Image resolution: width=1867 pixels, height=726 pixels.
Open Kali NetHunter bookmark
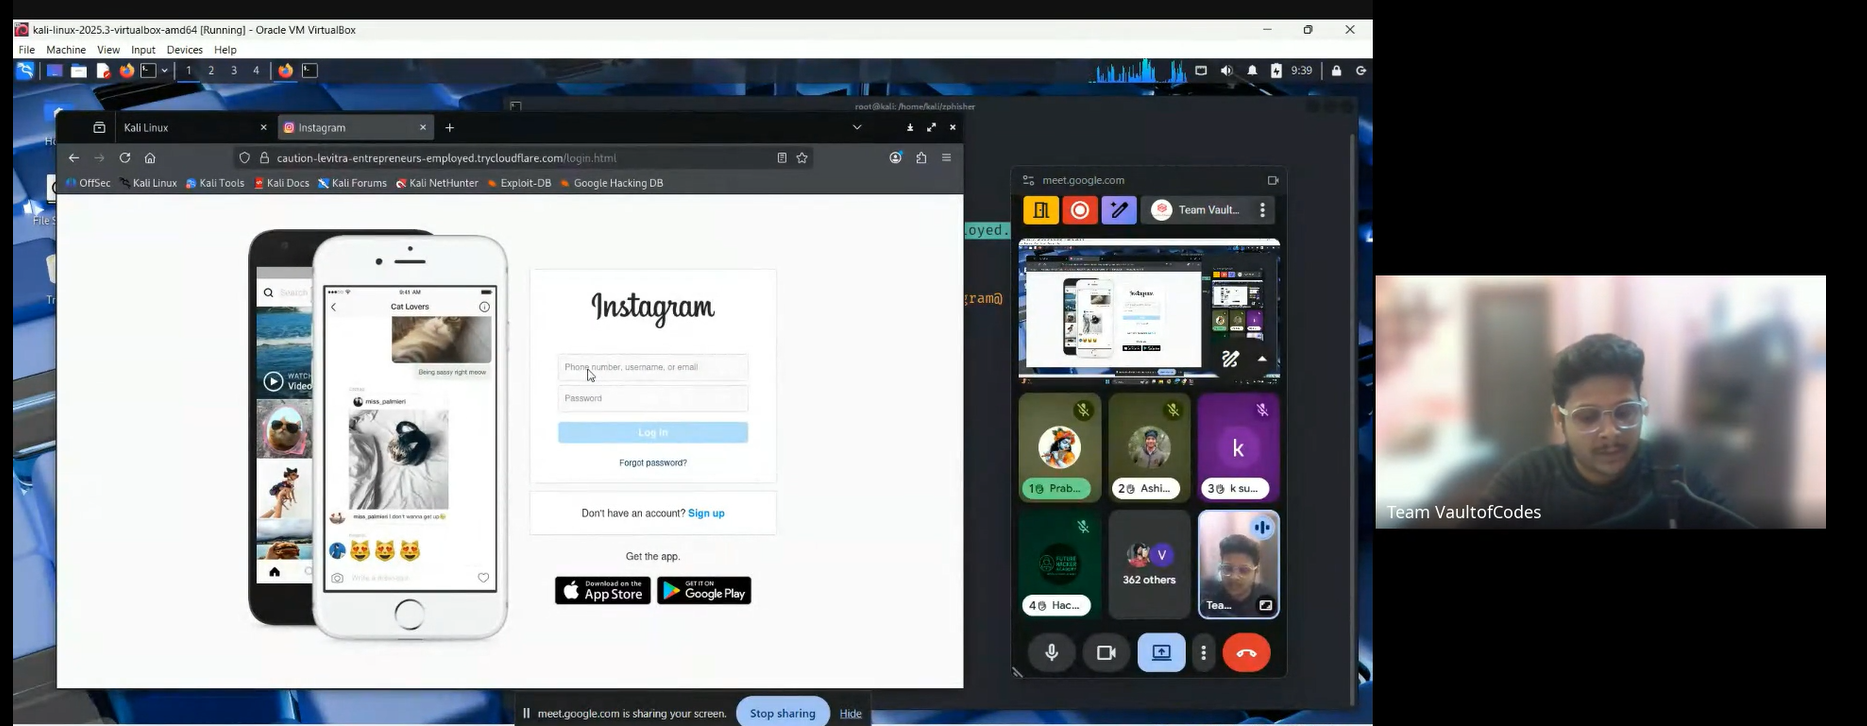tap(437, 183)
